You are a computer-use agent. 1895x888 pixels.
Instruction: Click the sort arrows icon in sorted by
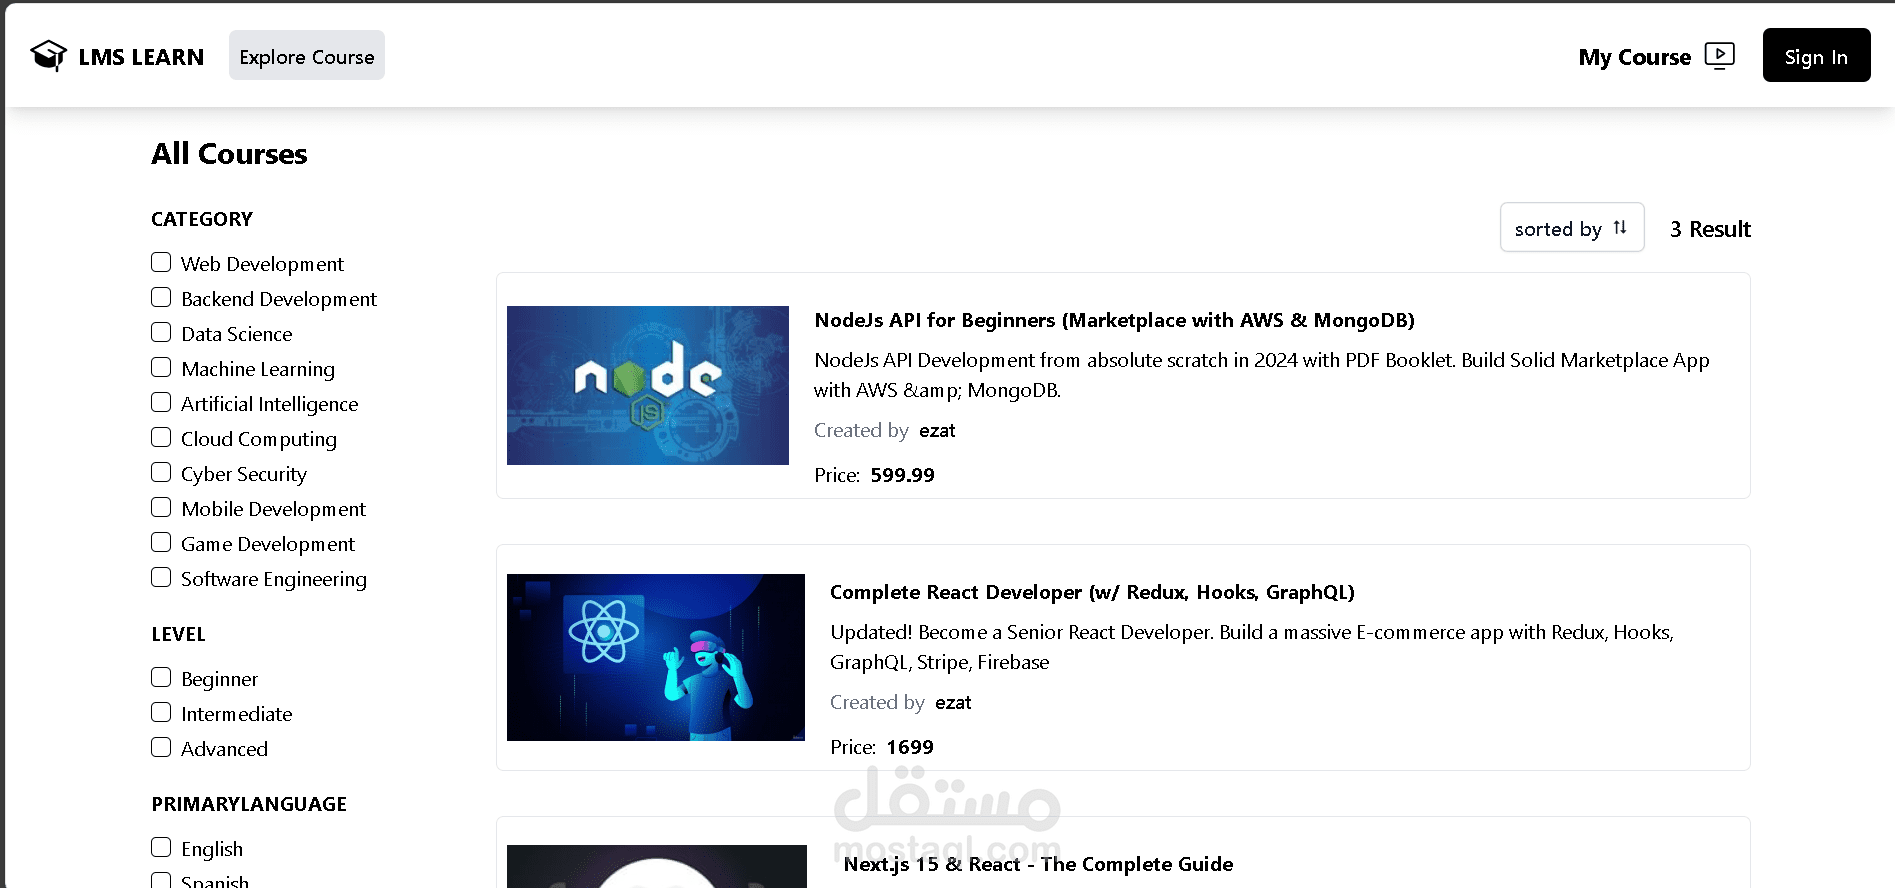coord(1620,228)
